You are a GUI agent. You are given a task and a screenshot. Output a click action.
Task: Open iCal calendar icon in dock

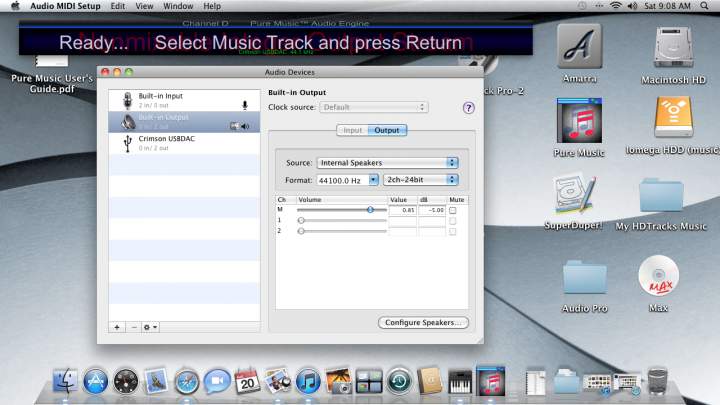[247, 381]
